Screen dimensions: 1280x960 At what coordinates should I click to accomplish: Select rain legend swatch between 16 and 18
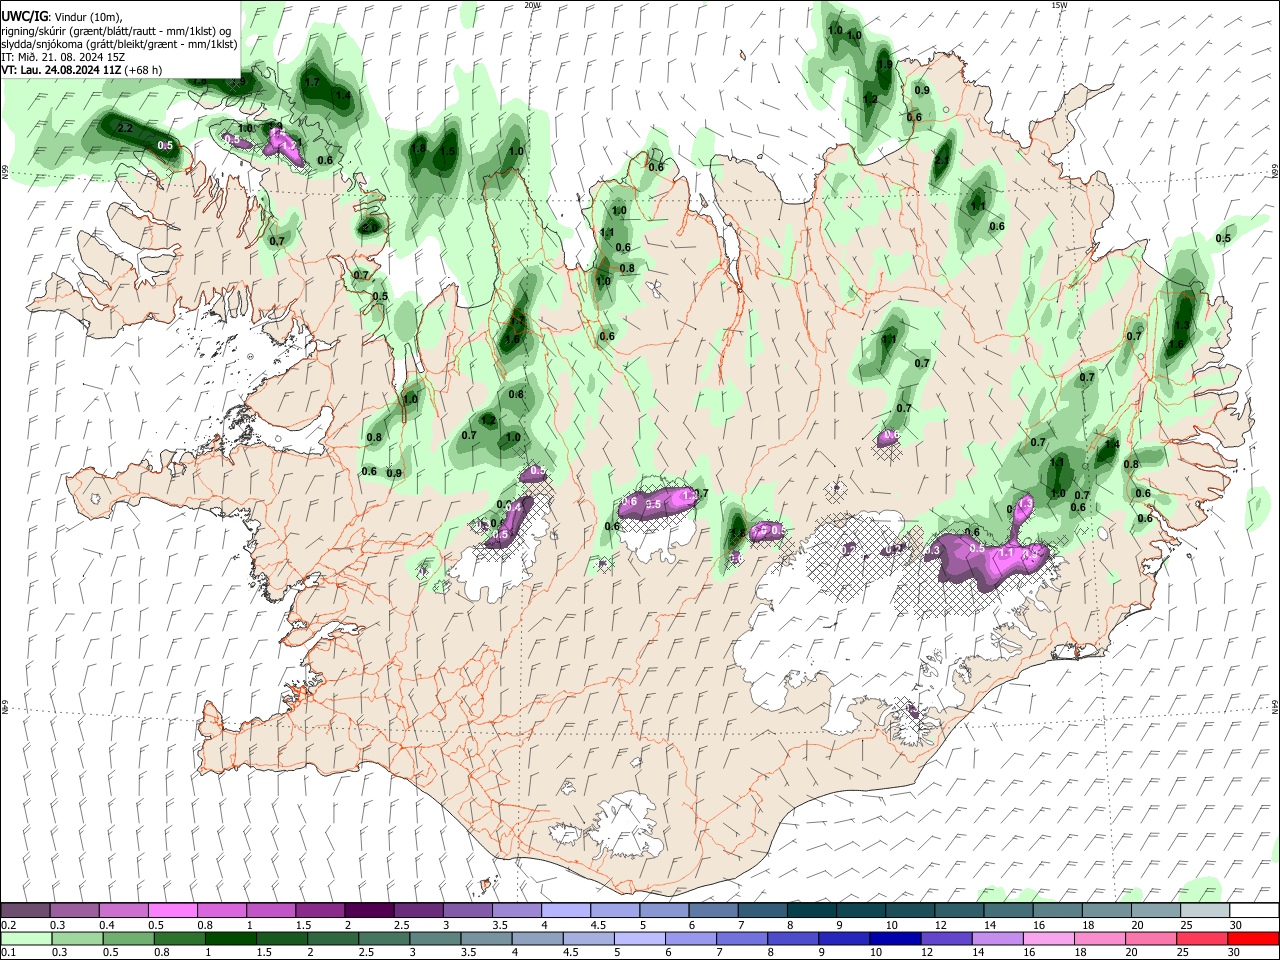coord(1047,939)
